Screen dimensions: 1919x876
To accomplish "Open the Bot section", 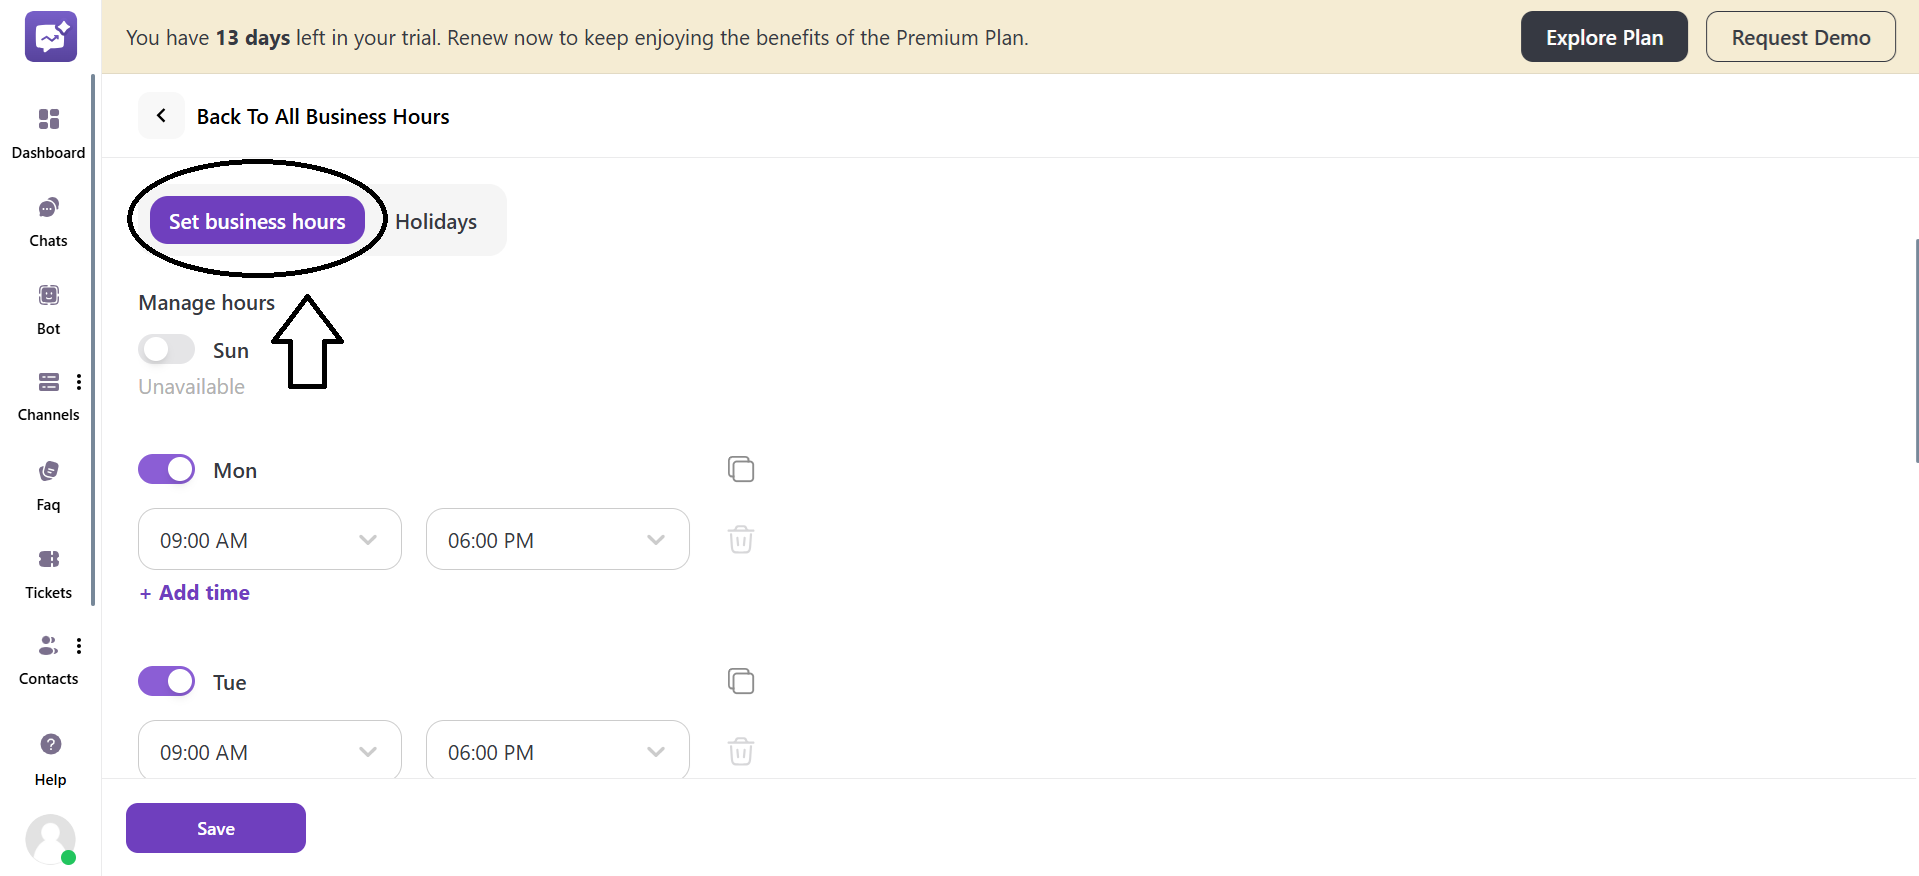I will tap(48, 310).
